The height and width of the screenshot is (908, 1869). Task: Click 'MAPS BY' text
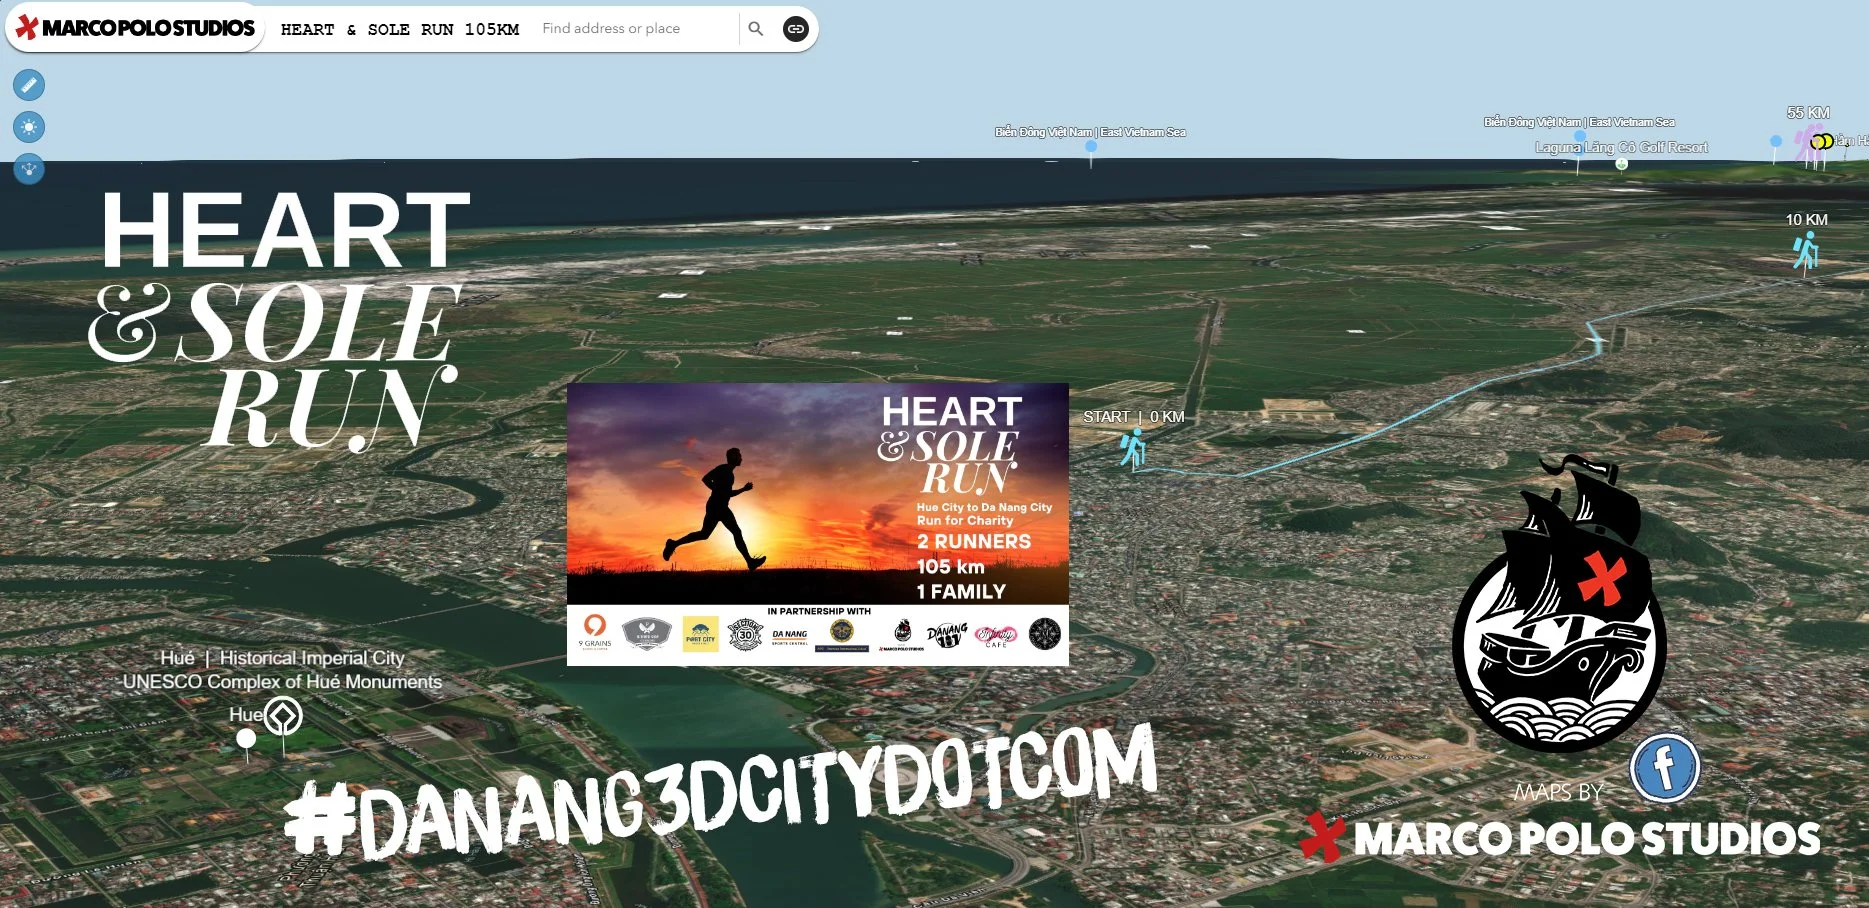pos(1558,793)
